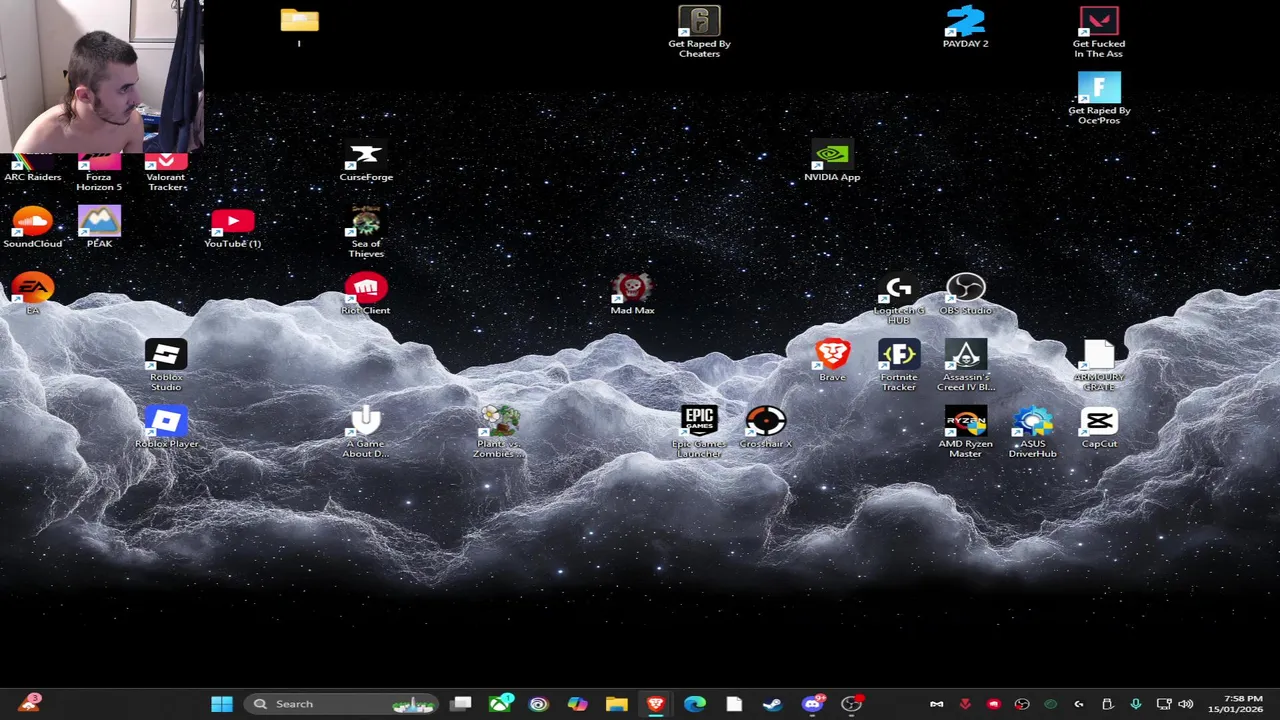1280x720 pixels.
Task: Open the Plants vs. Zombies icon
Action: [499, 432]
